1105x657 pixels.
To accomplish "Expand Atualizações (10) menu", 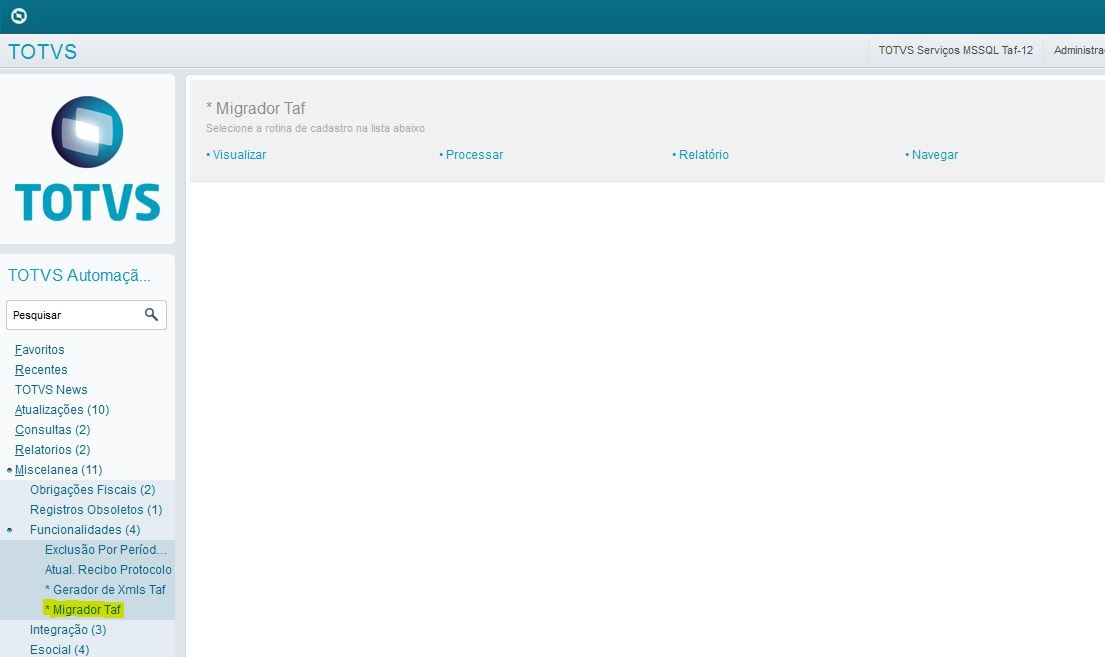I will pos(62,410).
